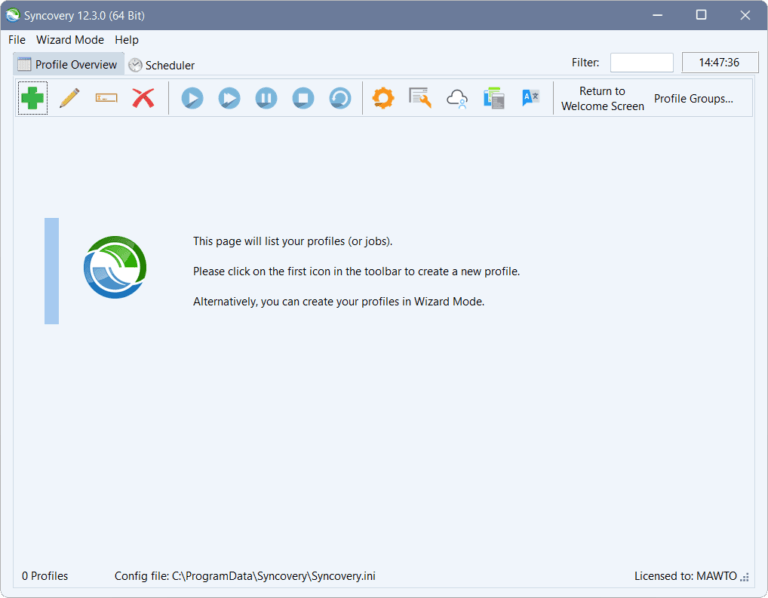Click the run in background play icon
The image size is (768, 598).
[229, 98]
